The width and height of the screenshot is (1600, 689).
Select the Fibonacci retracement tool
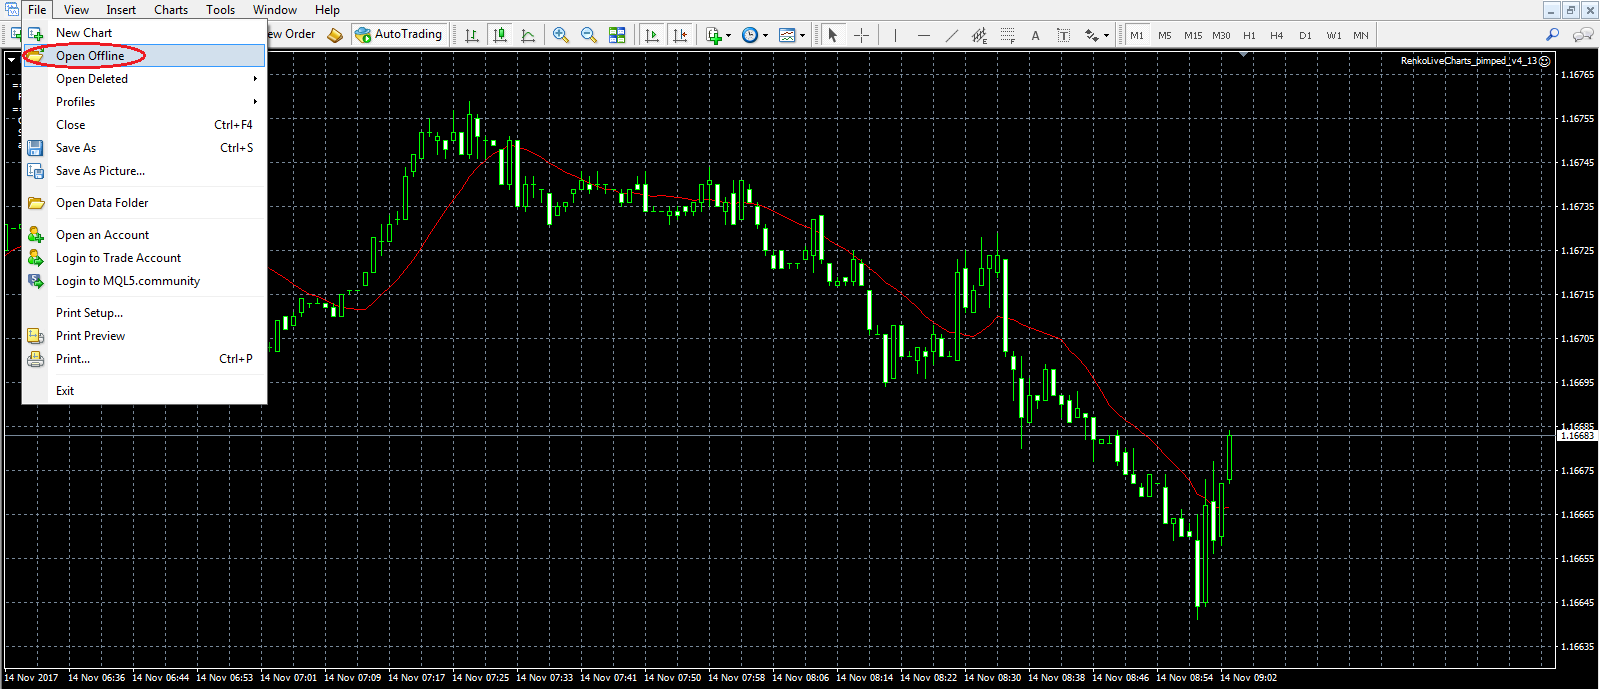pyautogui.click(x=1007, y=35)
